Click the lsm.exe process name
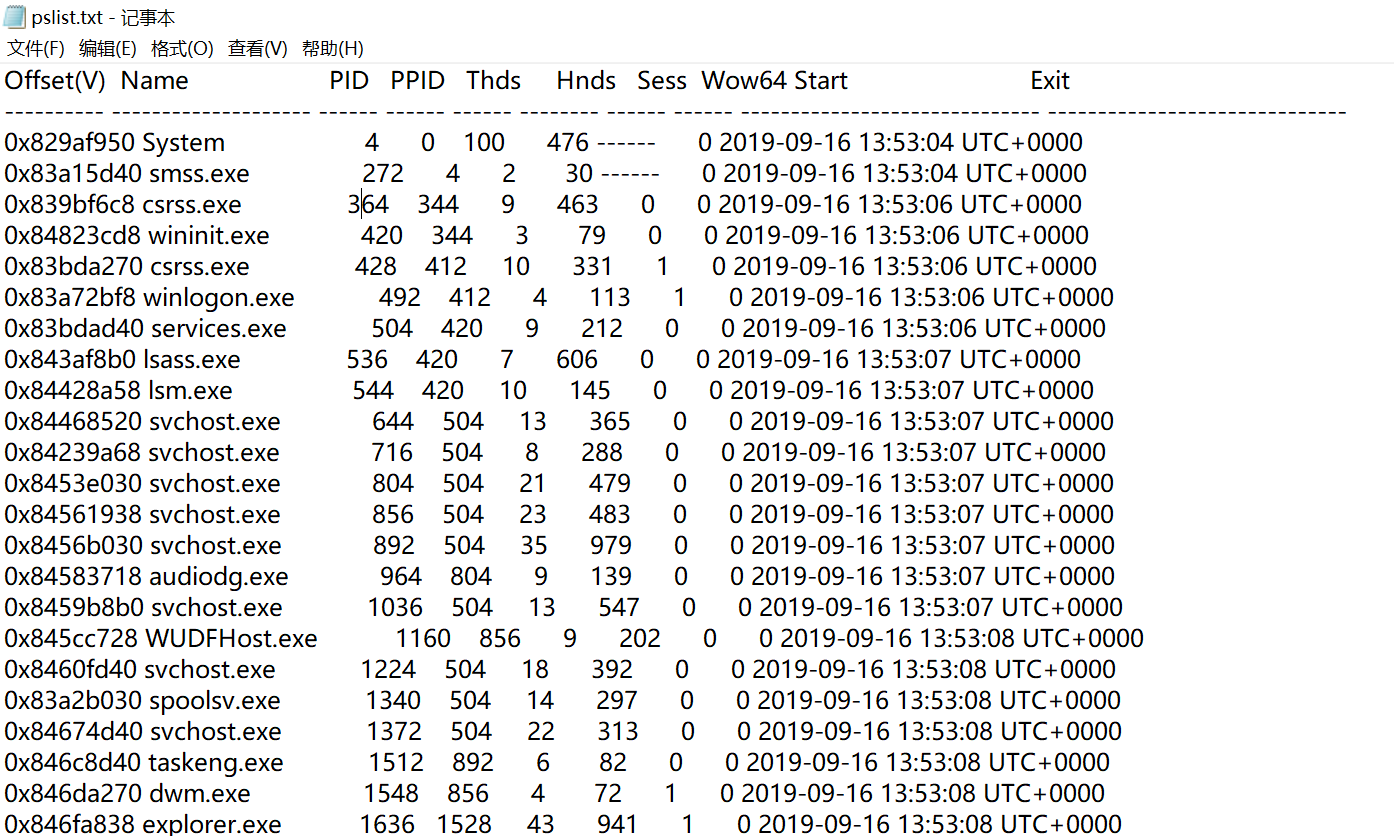 (x=190, y=391)
